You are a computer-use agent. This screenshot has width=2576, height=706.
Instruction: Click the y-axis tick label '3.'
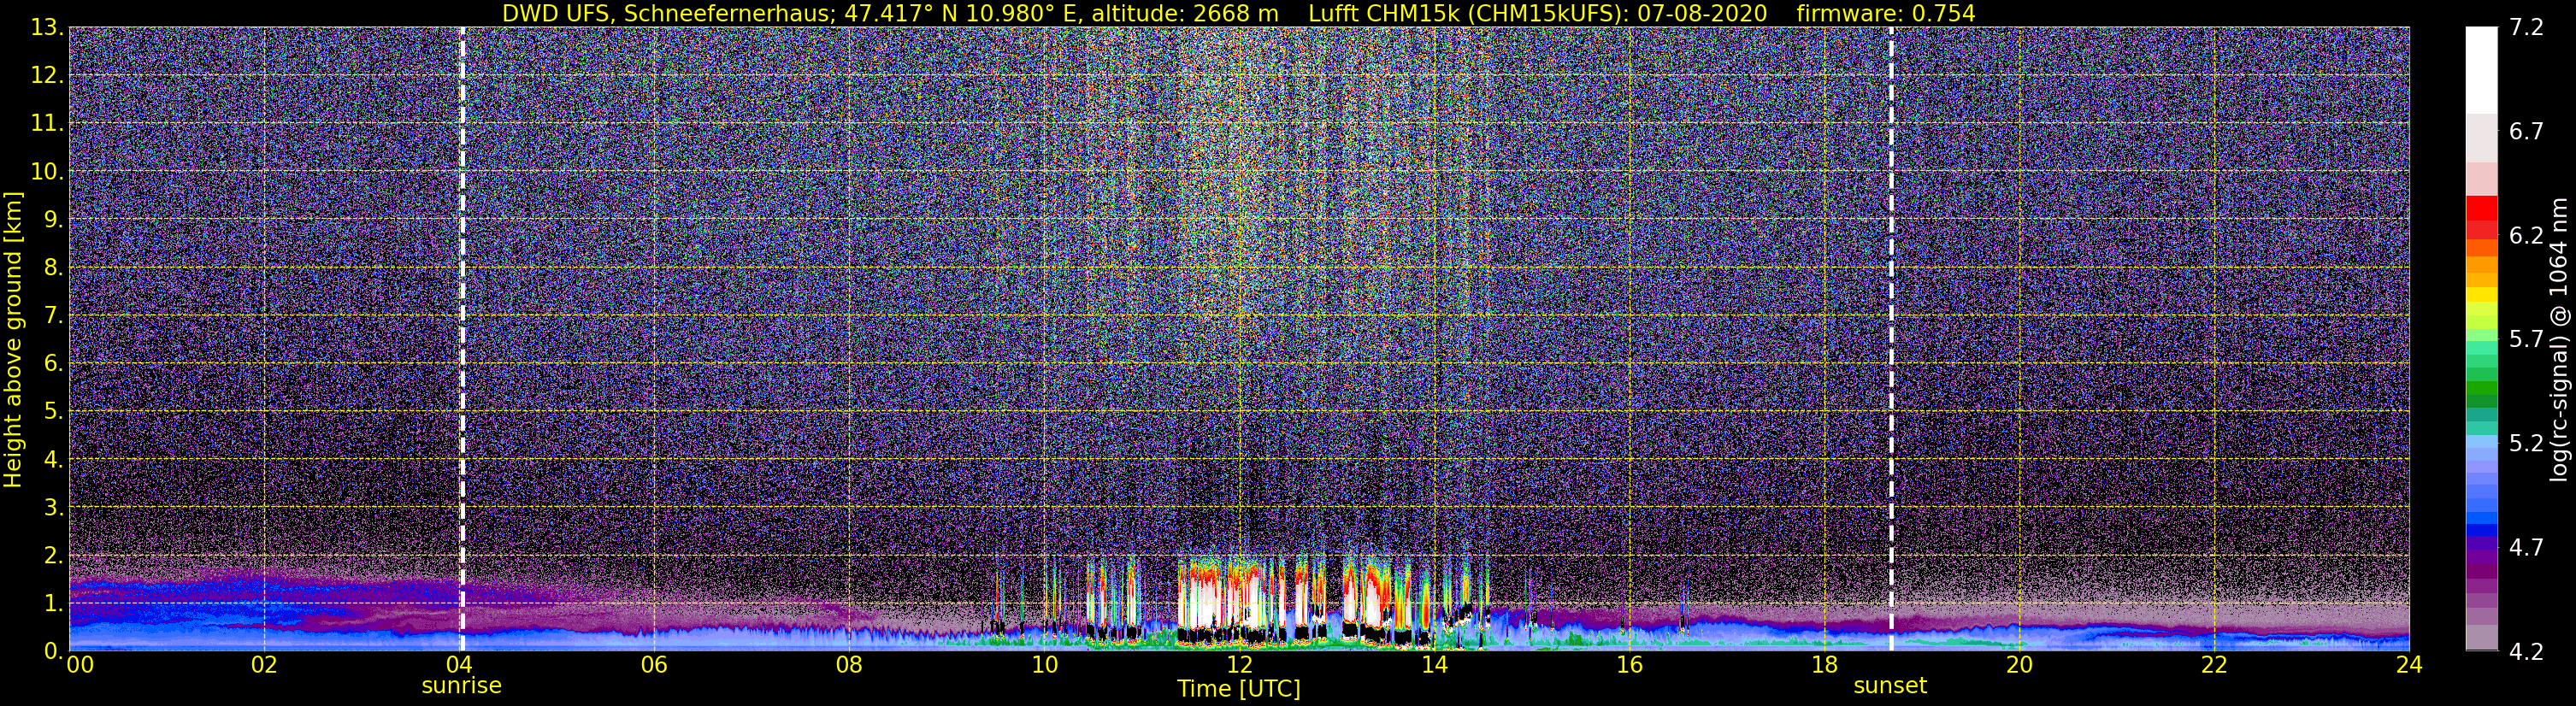tap(54, 507)
